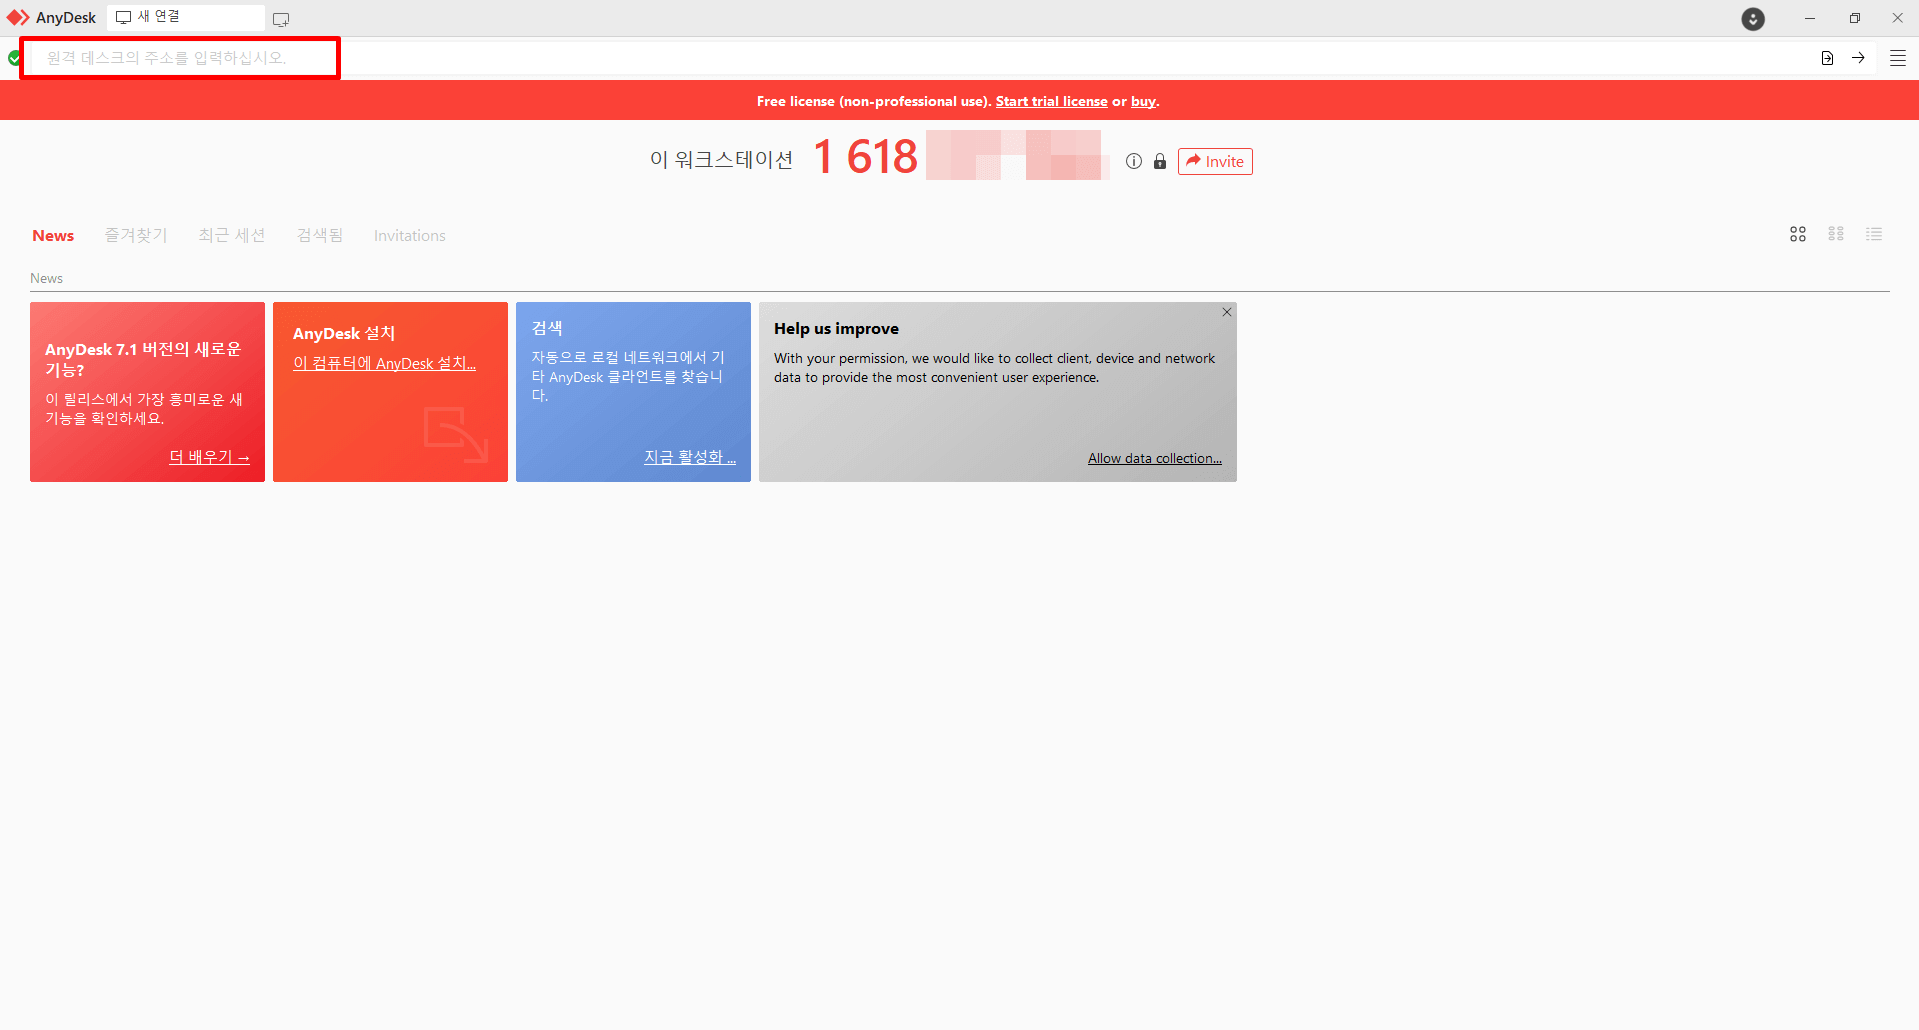Click the Invite button

[1215, 161]
